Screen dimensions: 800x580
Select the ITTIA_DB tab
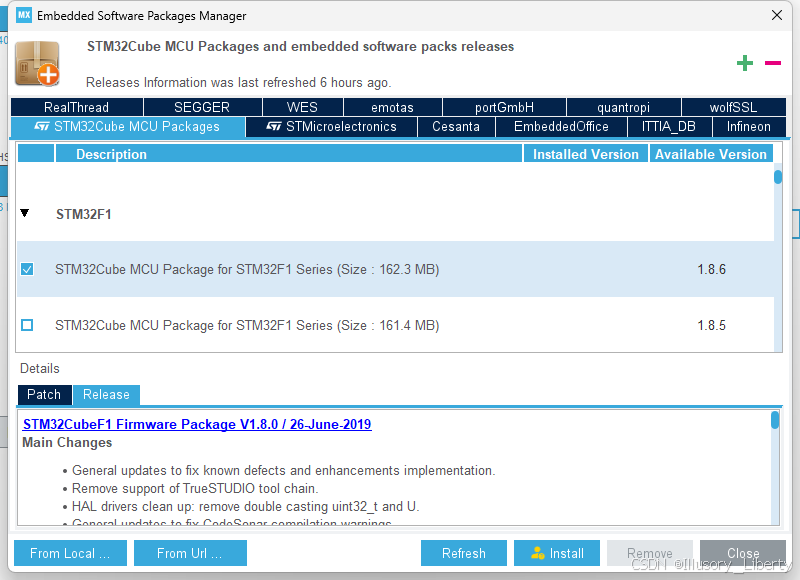pos(669,127)
